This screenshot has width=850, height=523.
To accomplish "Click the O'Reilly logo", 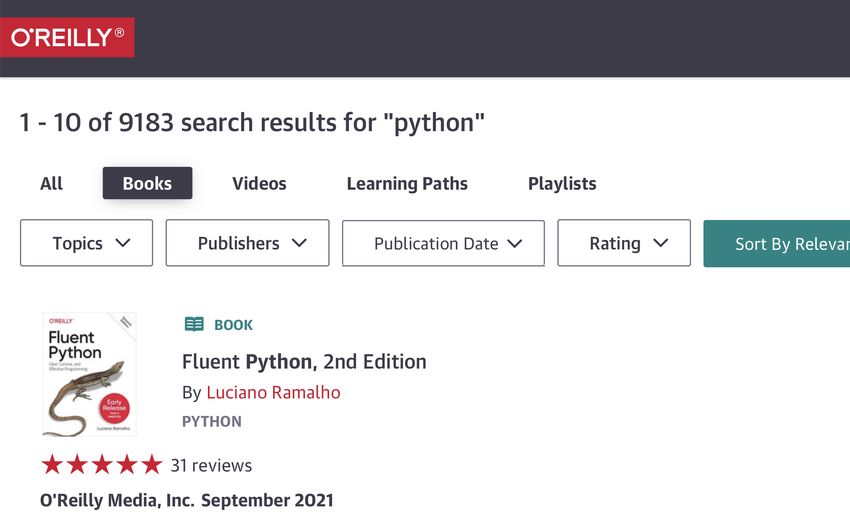I will pos(67,37).
